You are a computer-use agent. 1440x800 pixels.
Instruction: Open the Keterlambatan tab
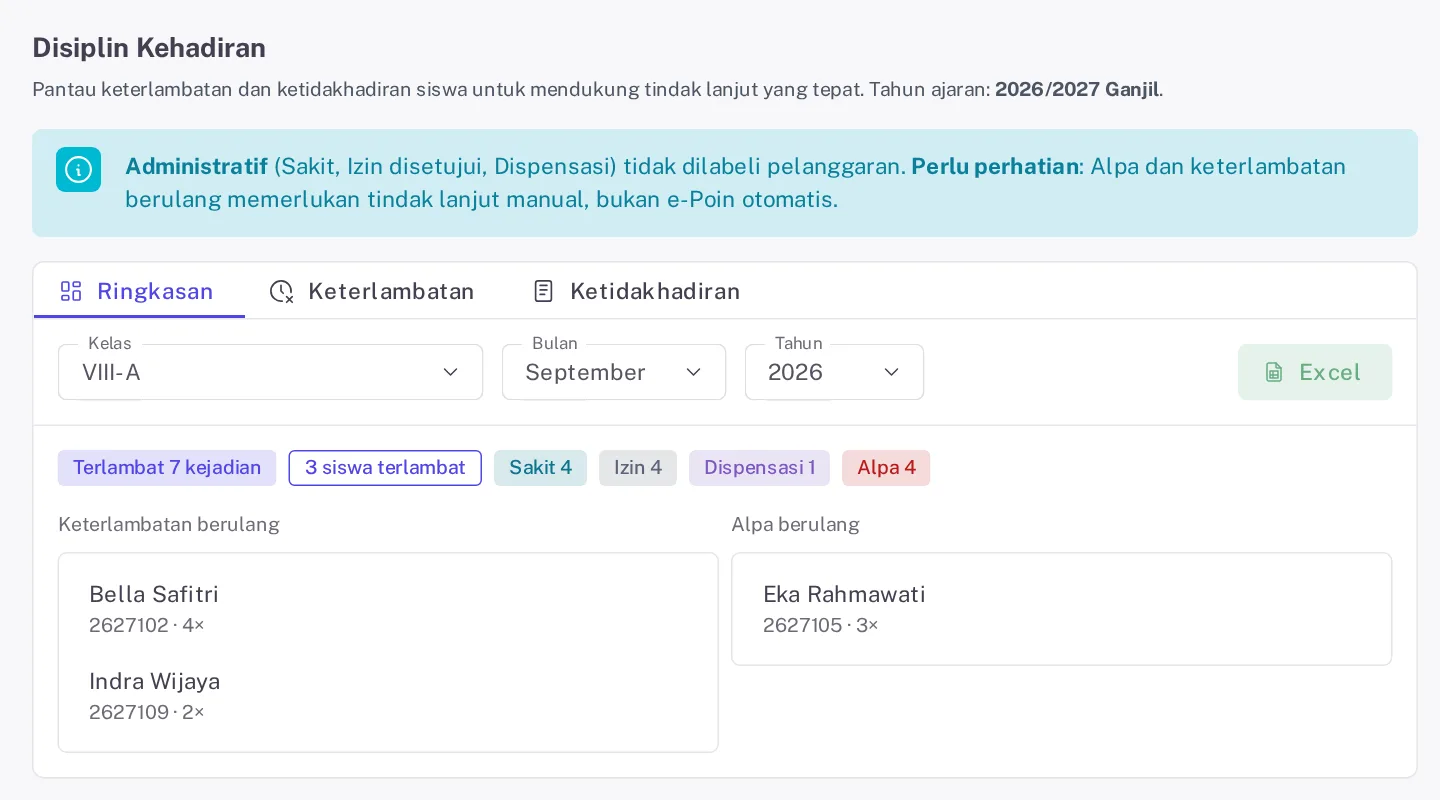pyautogui.click(x=372, y=291)
